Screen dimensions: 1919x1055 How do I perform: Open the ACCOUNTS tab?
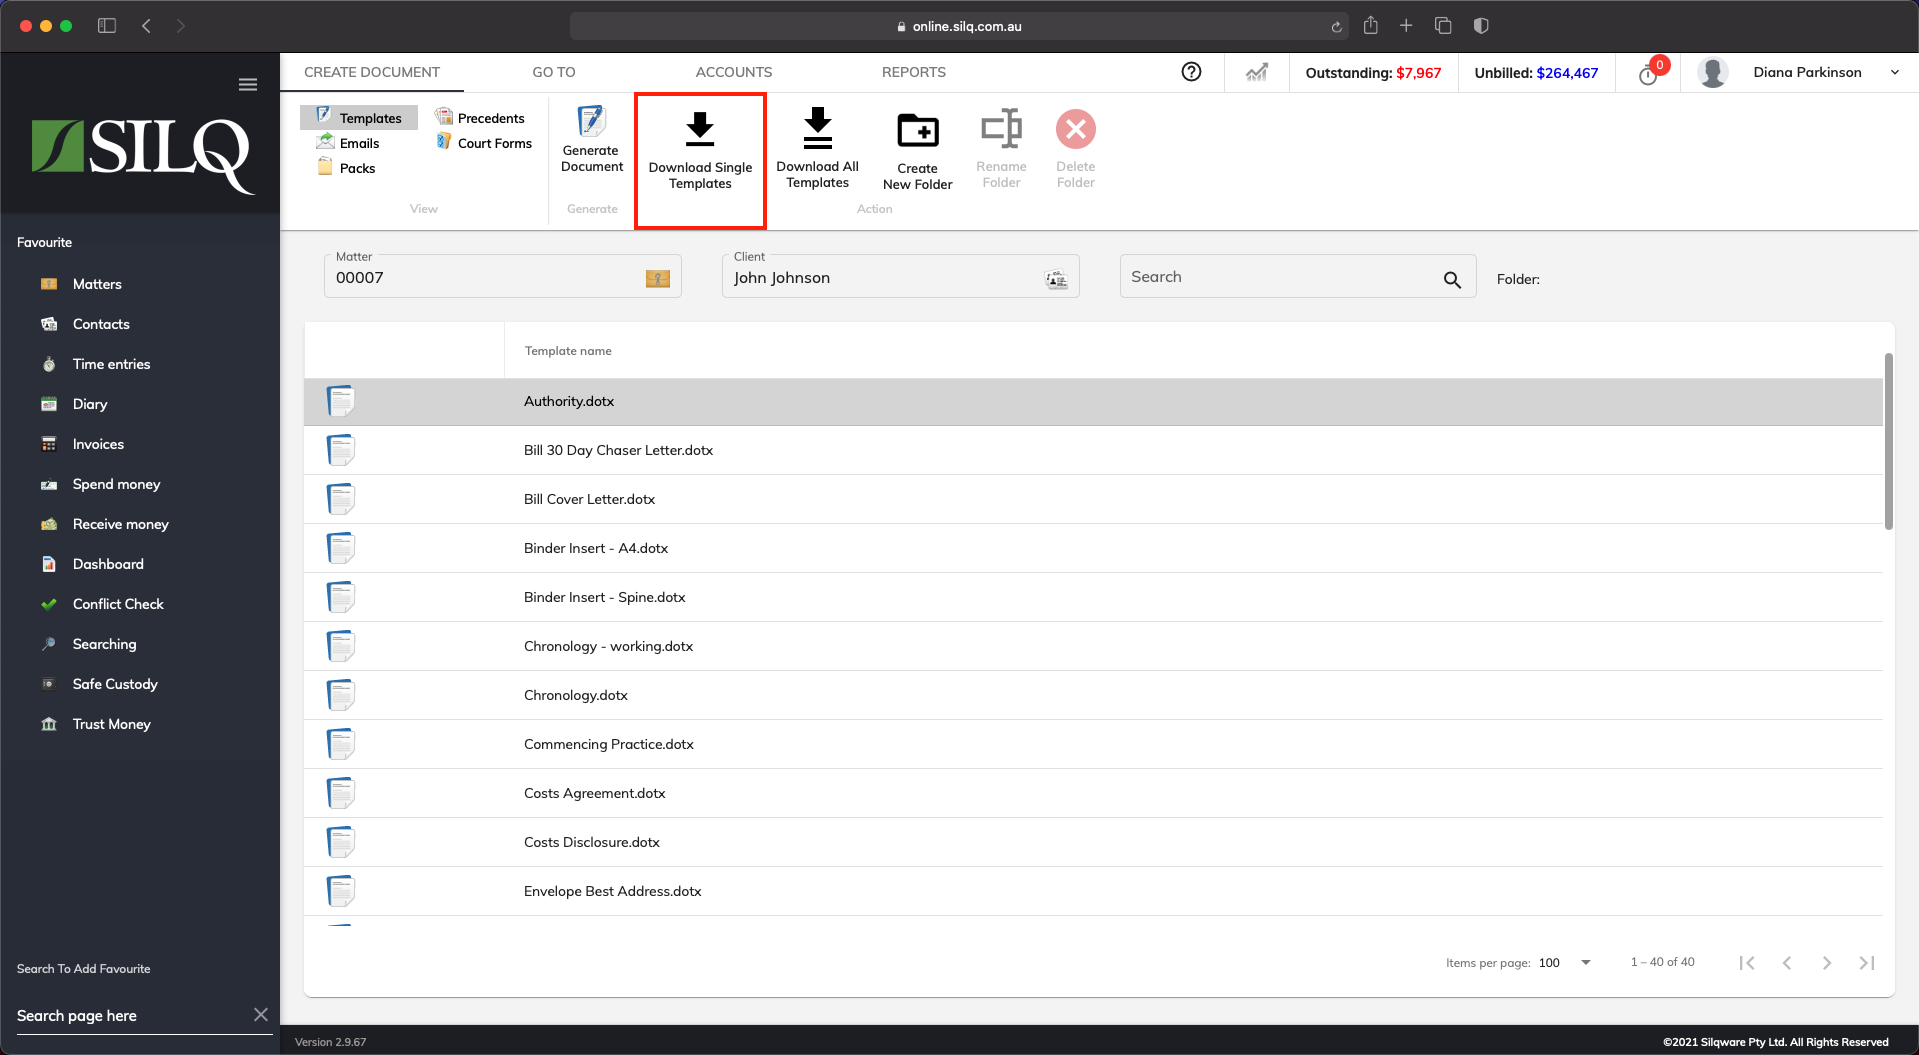(x=733, y=72)
